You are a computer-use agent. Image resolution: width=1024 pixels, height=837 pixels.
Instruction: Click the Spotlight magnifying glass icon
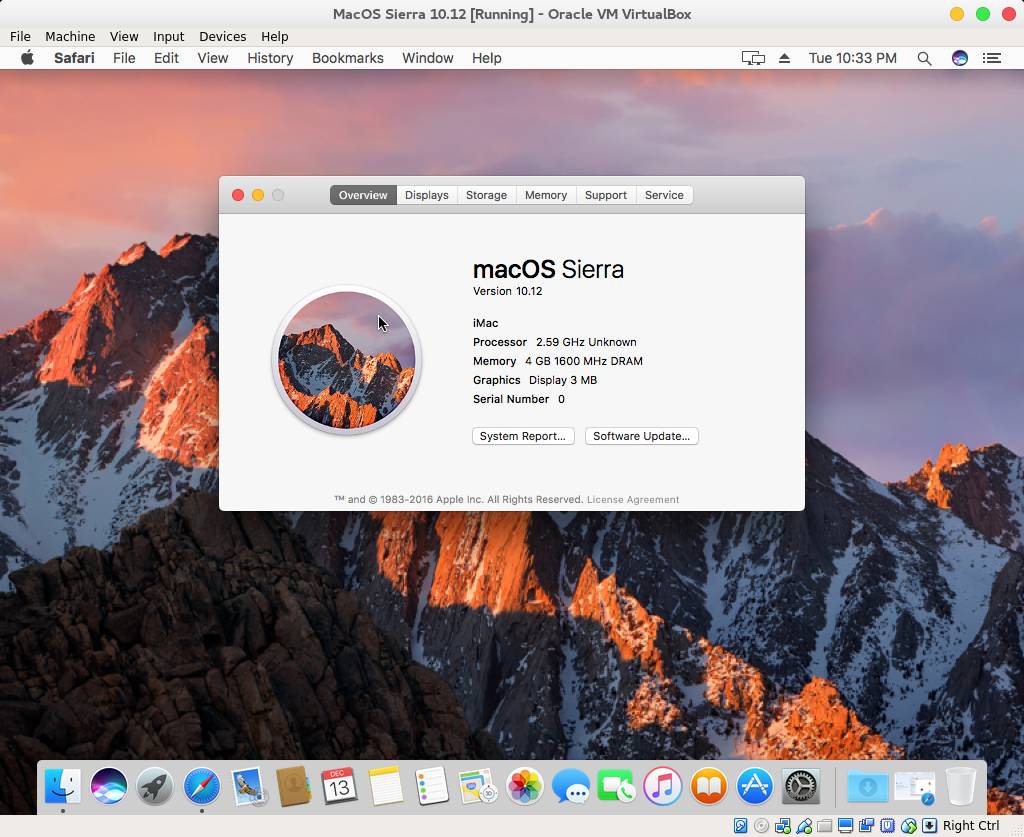[x=924, y=58]
